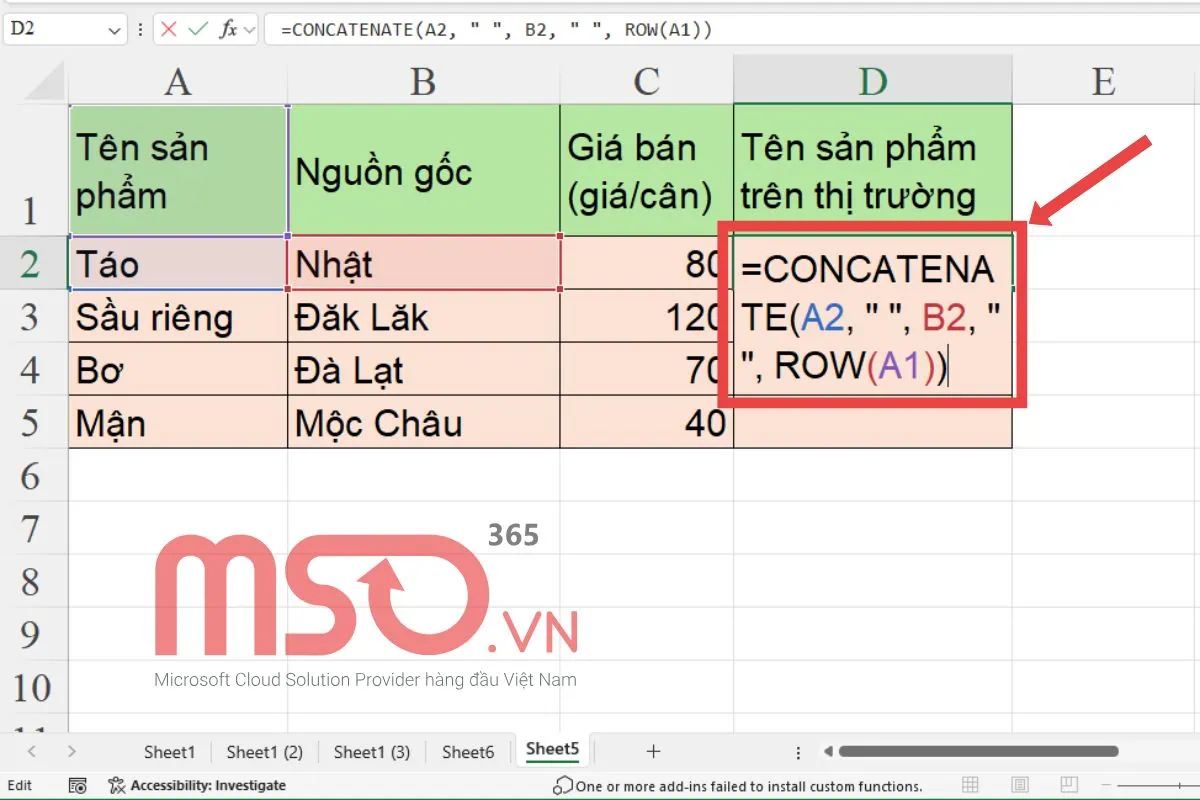1200x800 pixels.
Task: Select Page Layout view icon
Action: 1019,786
